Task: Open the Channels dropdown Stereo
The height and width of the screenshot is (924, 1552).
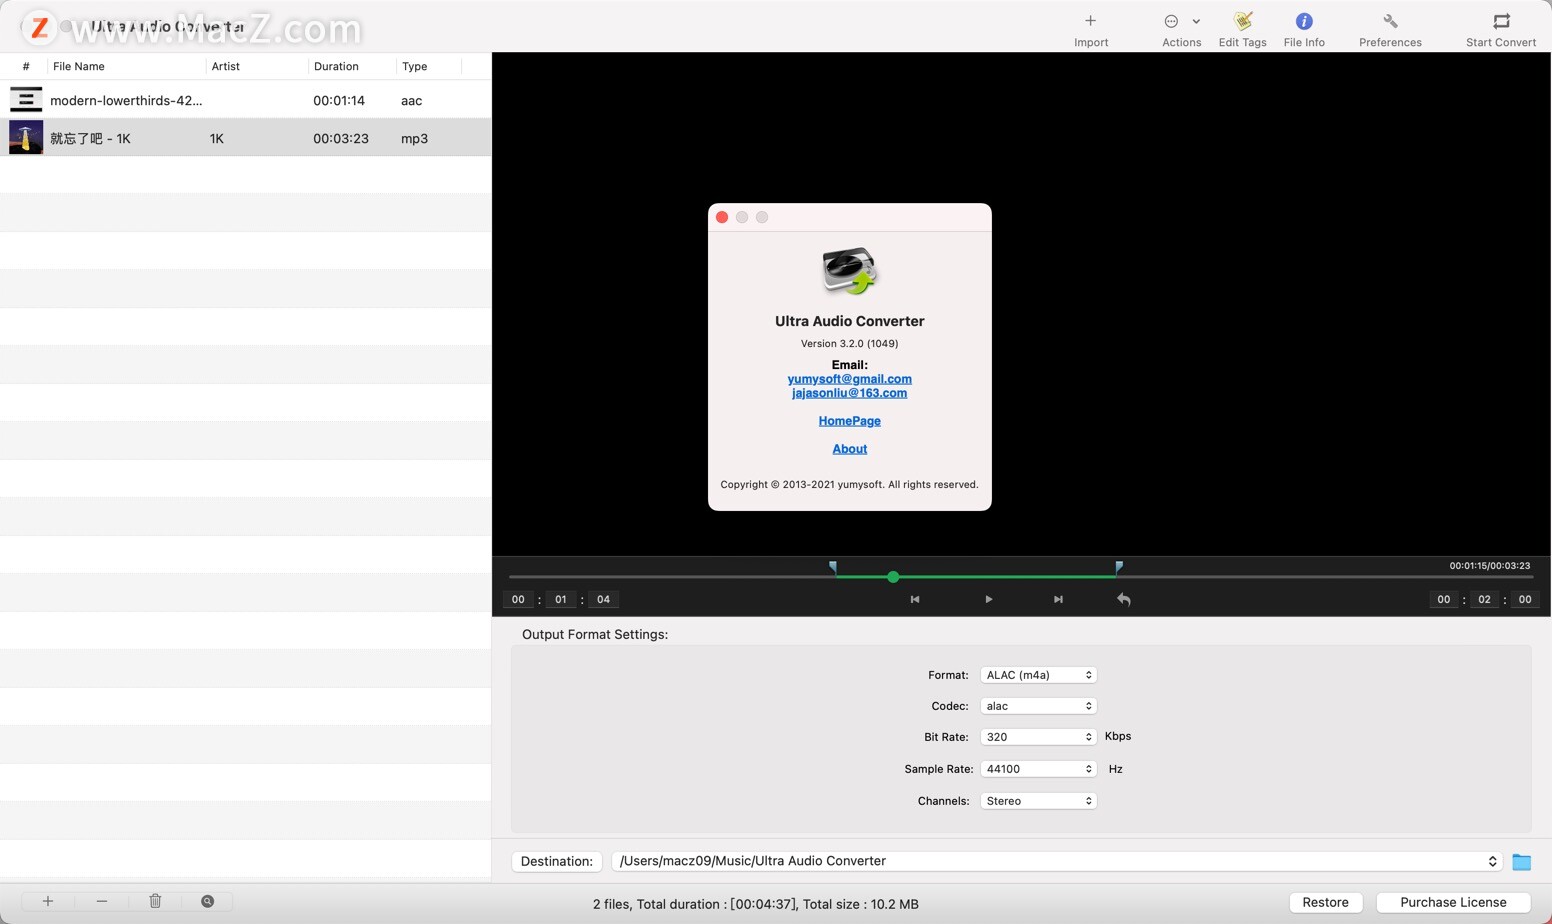Action: 1038,801
